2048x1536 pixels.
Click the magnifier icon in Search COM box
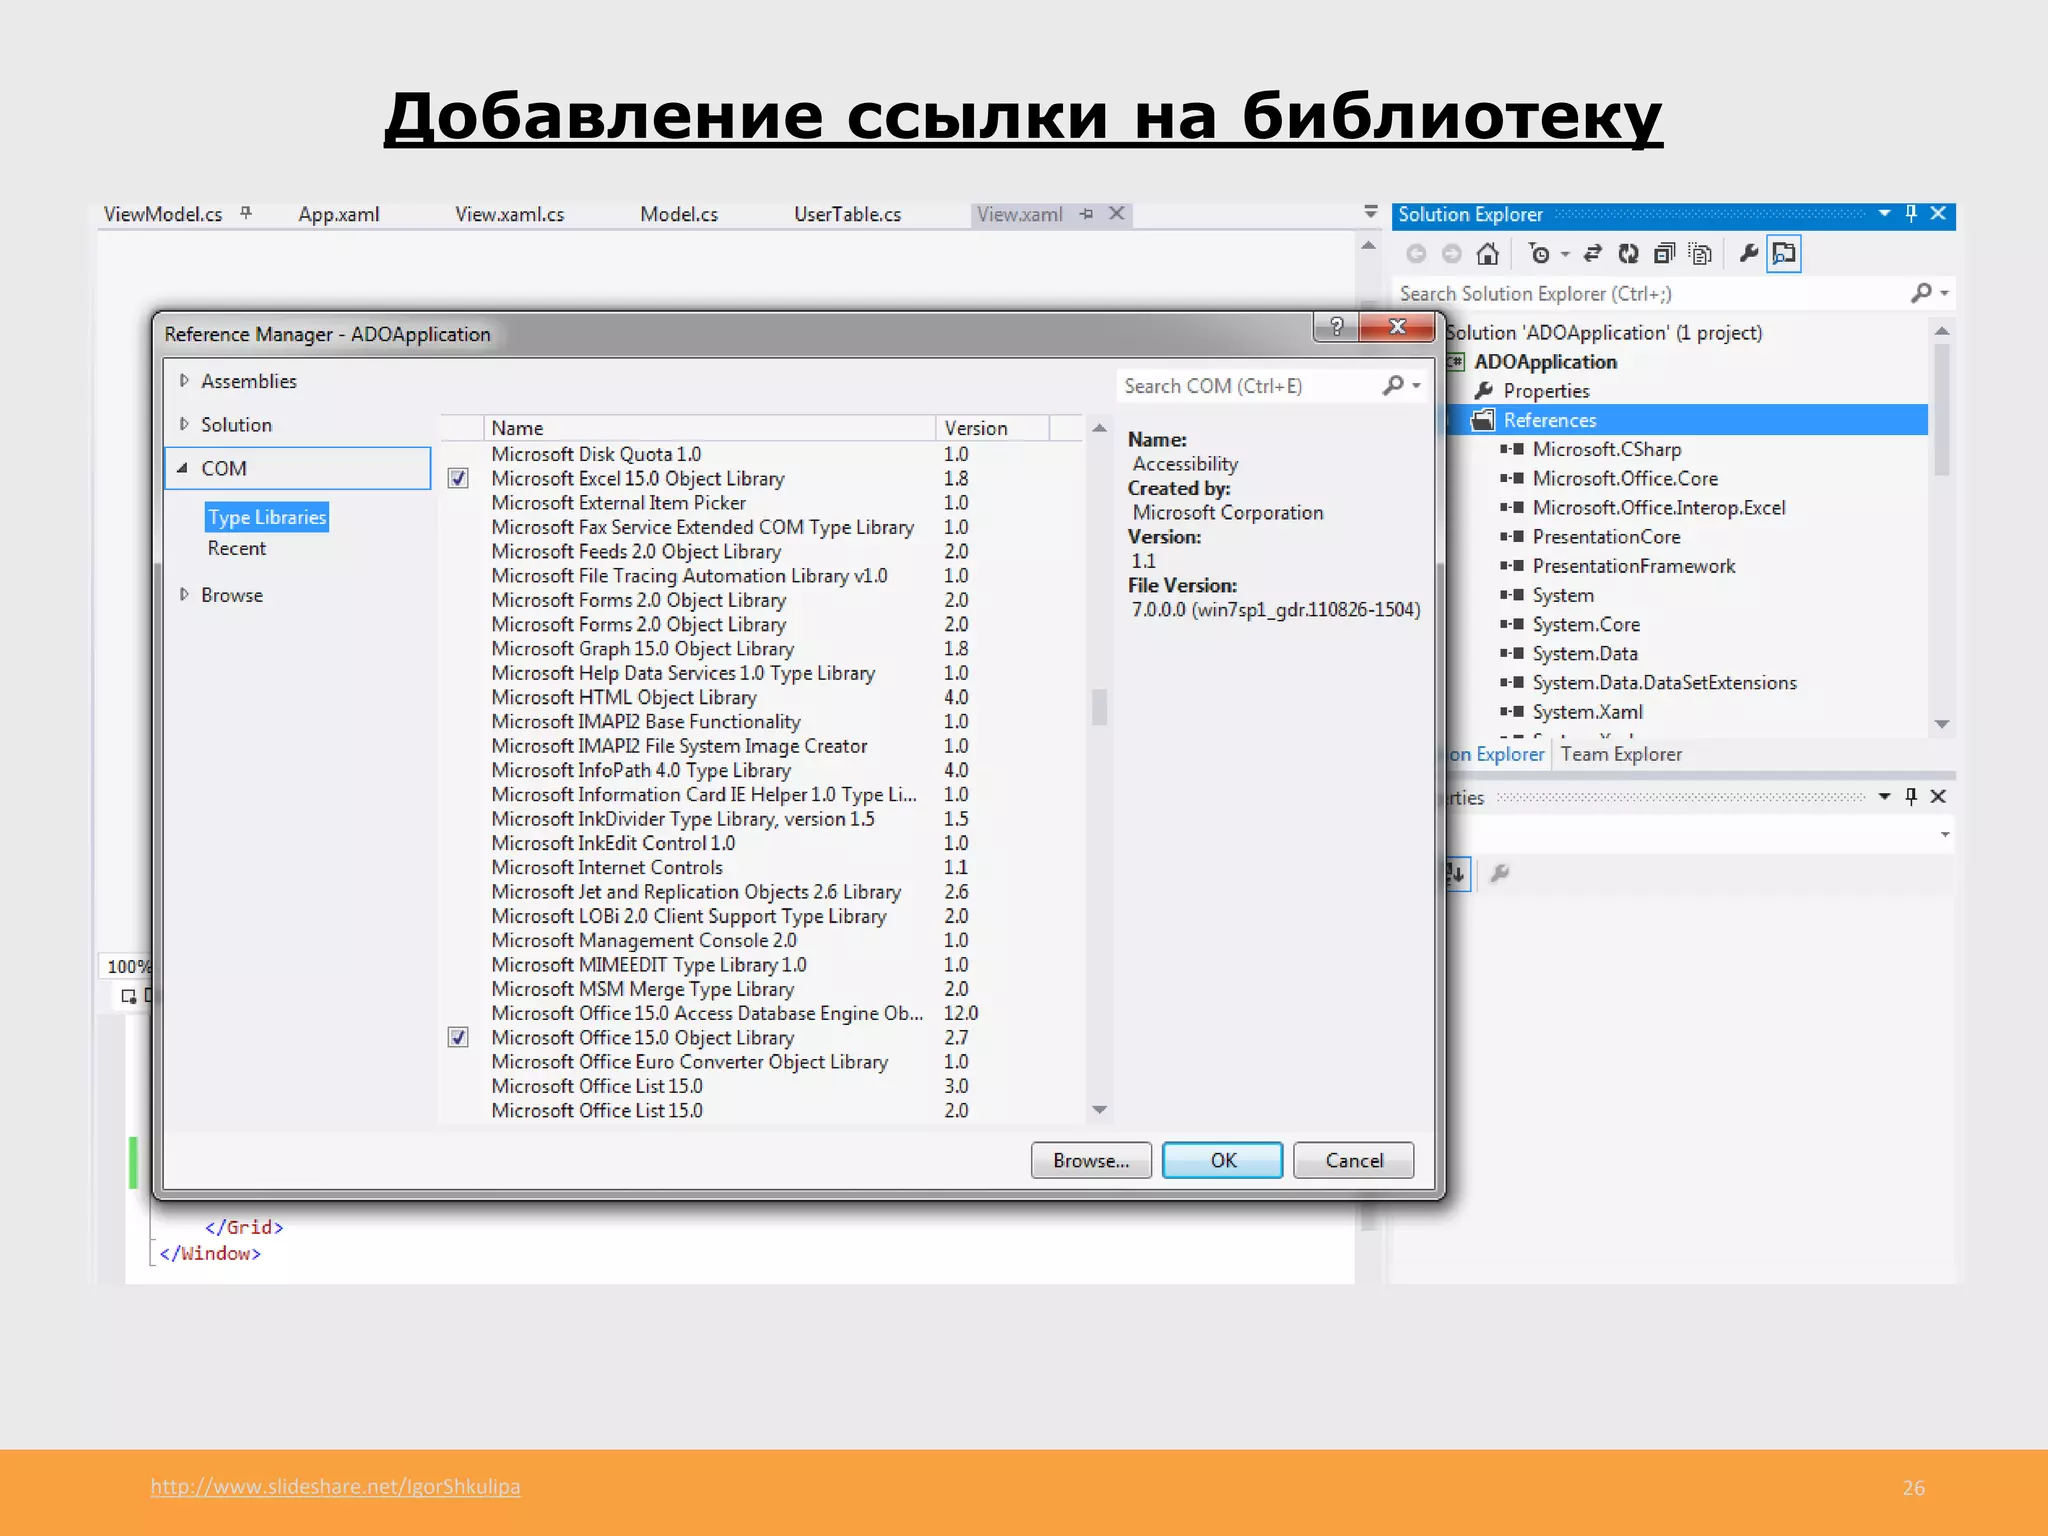(1393, 386)
